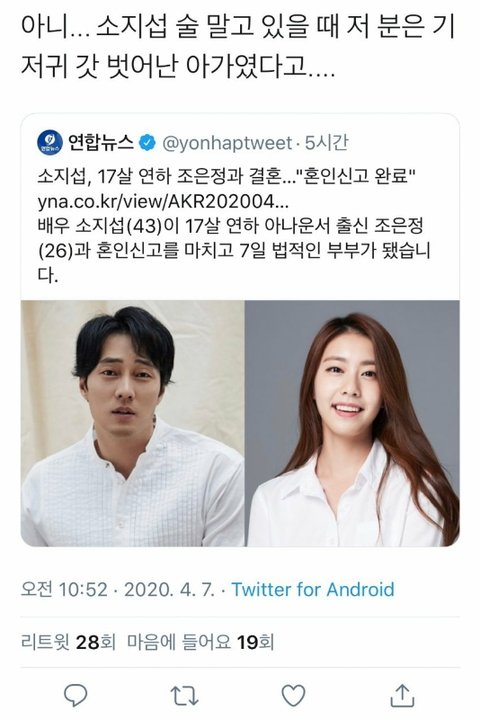Viewport: 480px width, 719px height.
Task: Like the tweet with heart icon
Action: [293, 695]
